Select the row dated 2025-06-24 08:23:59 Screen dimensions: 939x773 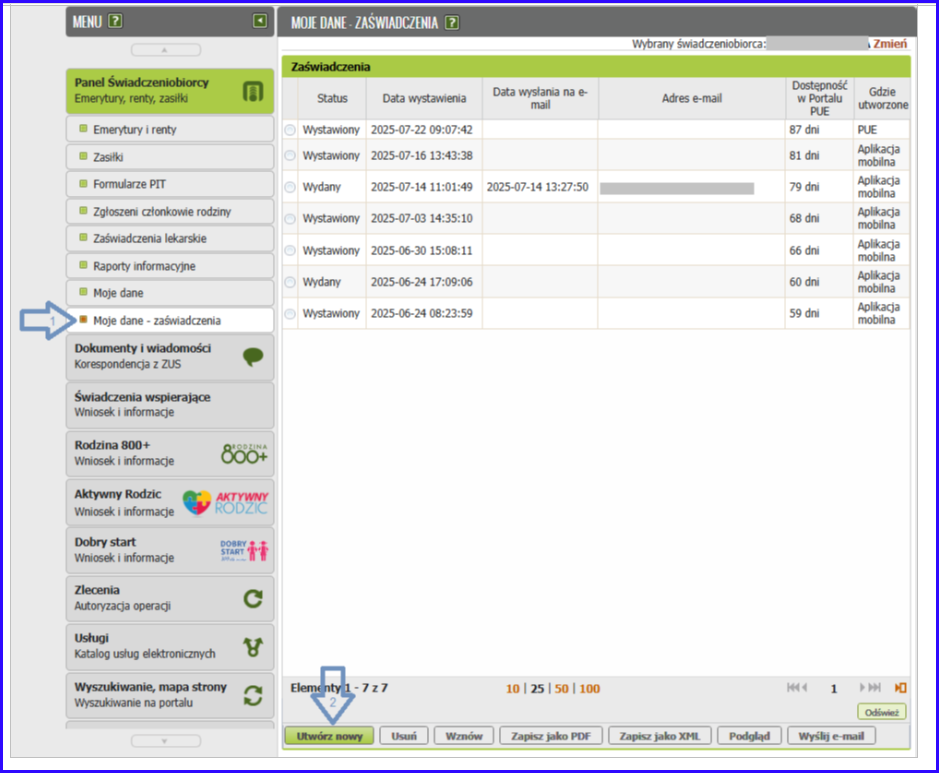(x=290, y=314)
